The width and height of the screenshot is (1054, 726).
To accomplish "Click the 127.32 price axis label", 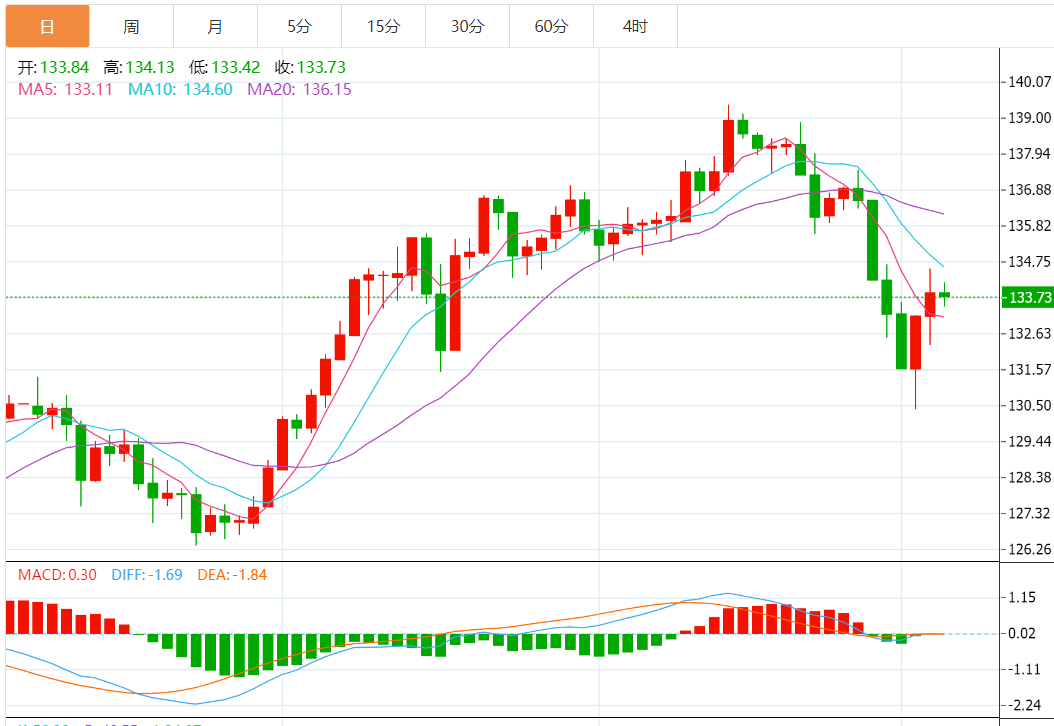I will point(1030,514).
